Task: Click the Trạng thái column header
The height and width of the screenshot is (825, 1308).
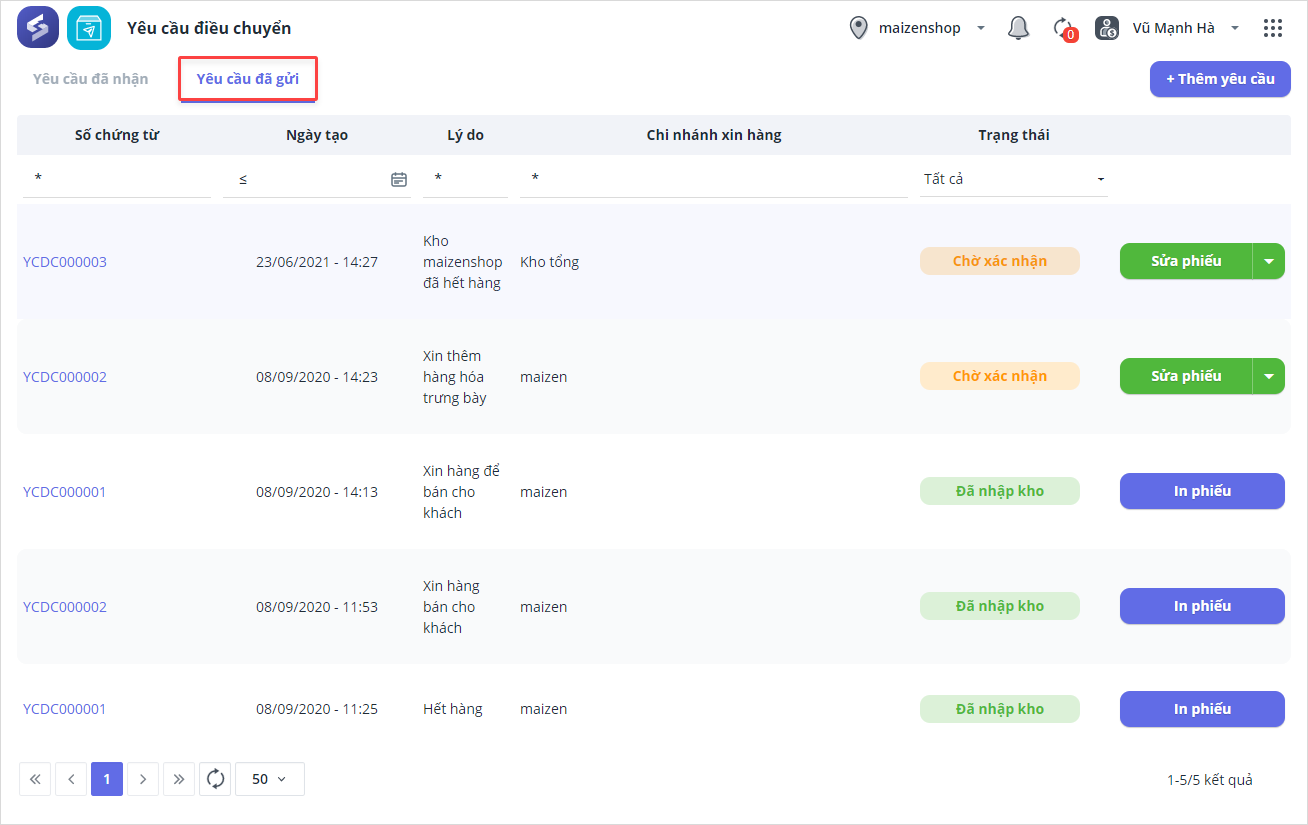Action: tap(1014, 135)
